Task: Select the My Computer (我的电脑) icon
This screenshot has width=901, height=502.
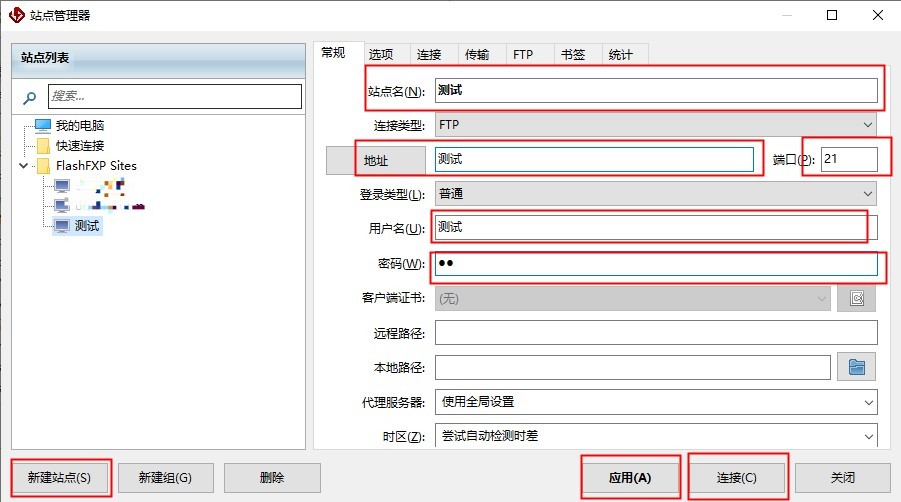Action: pos(43,125)
